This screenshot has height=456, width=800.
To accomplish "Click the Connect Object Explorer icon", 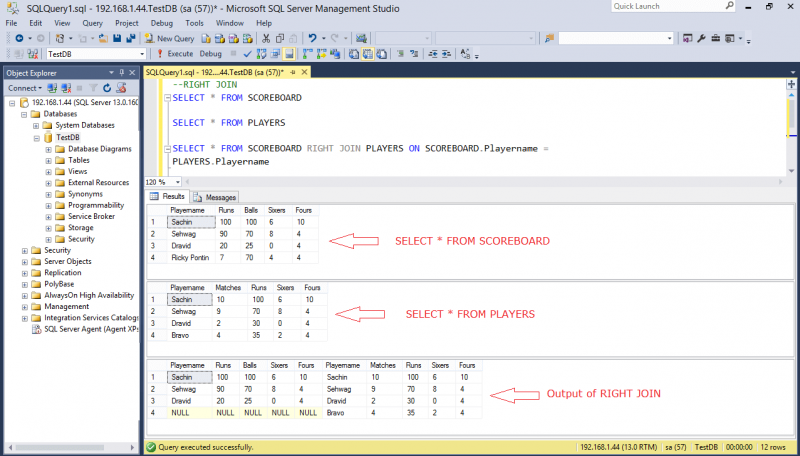I will click(x=51, y=88).
